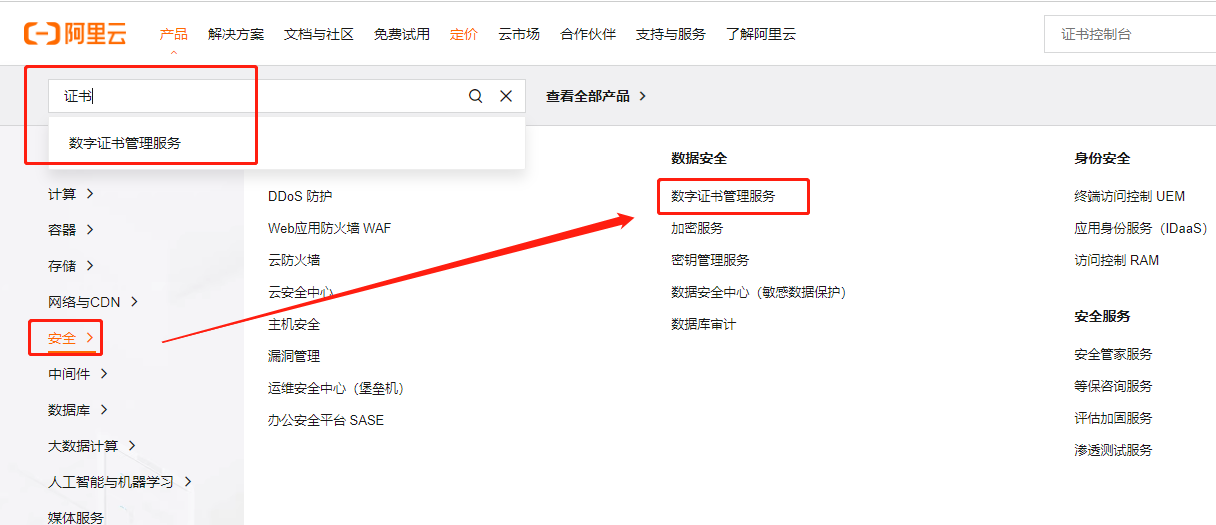The width and height of the screenshot is (1216, 525).
Task: Click the 身份安全 section heading
Action: 1102,158
